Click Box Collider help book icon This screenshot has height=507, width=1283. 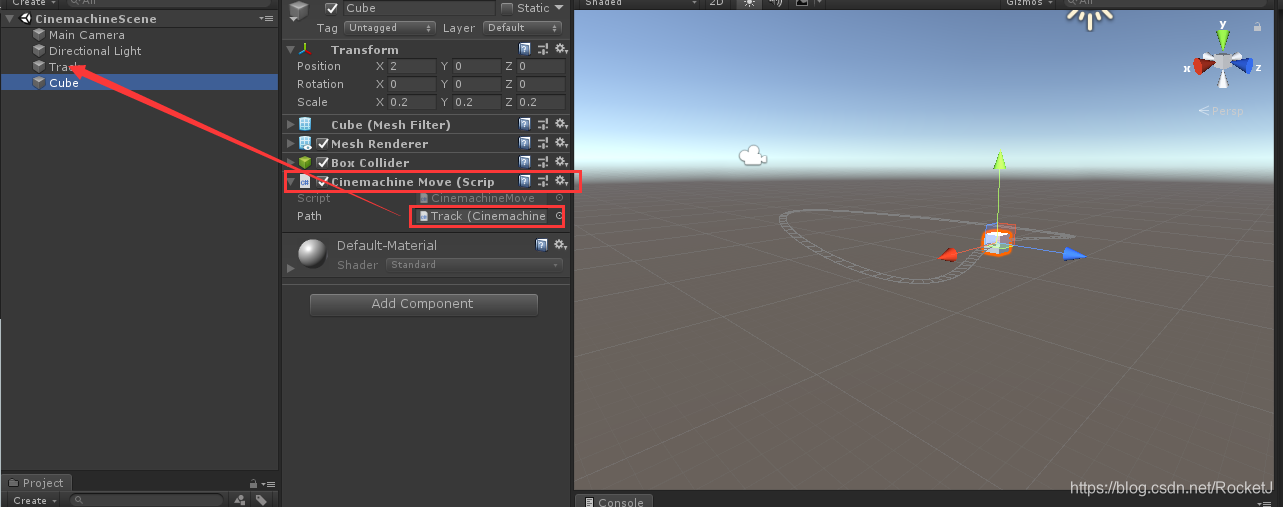[525, 162]
